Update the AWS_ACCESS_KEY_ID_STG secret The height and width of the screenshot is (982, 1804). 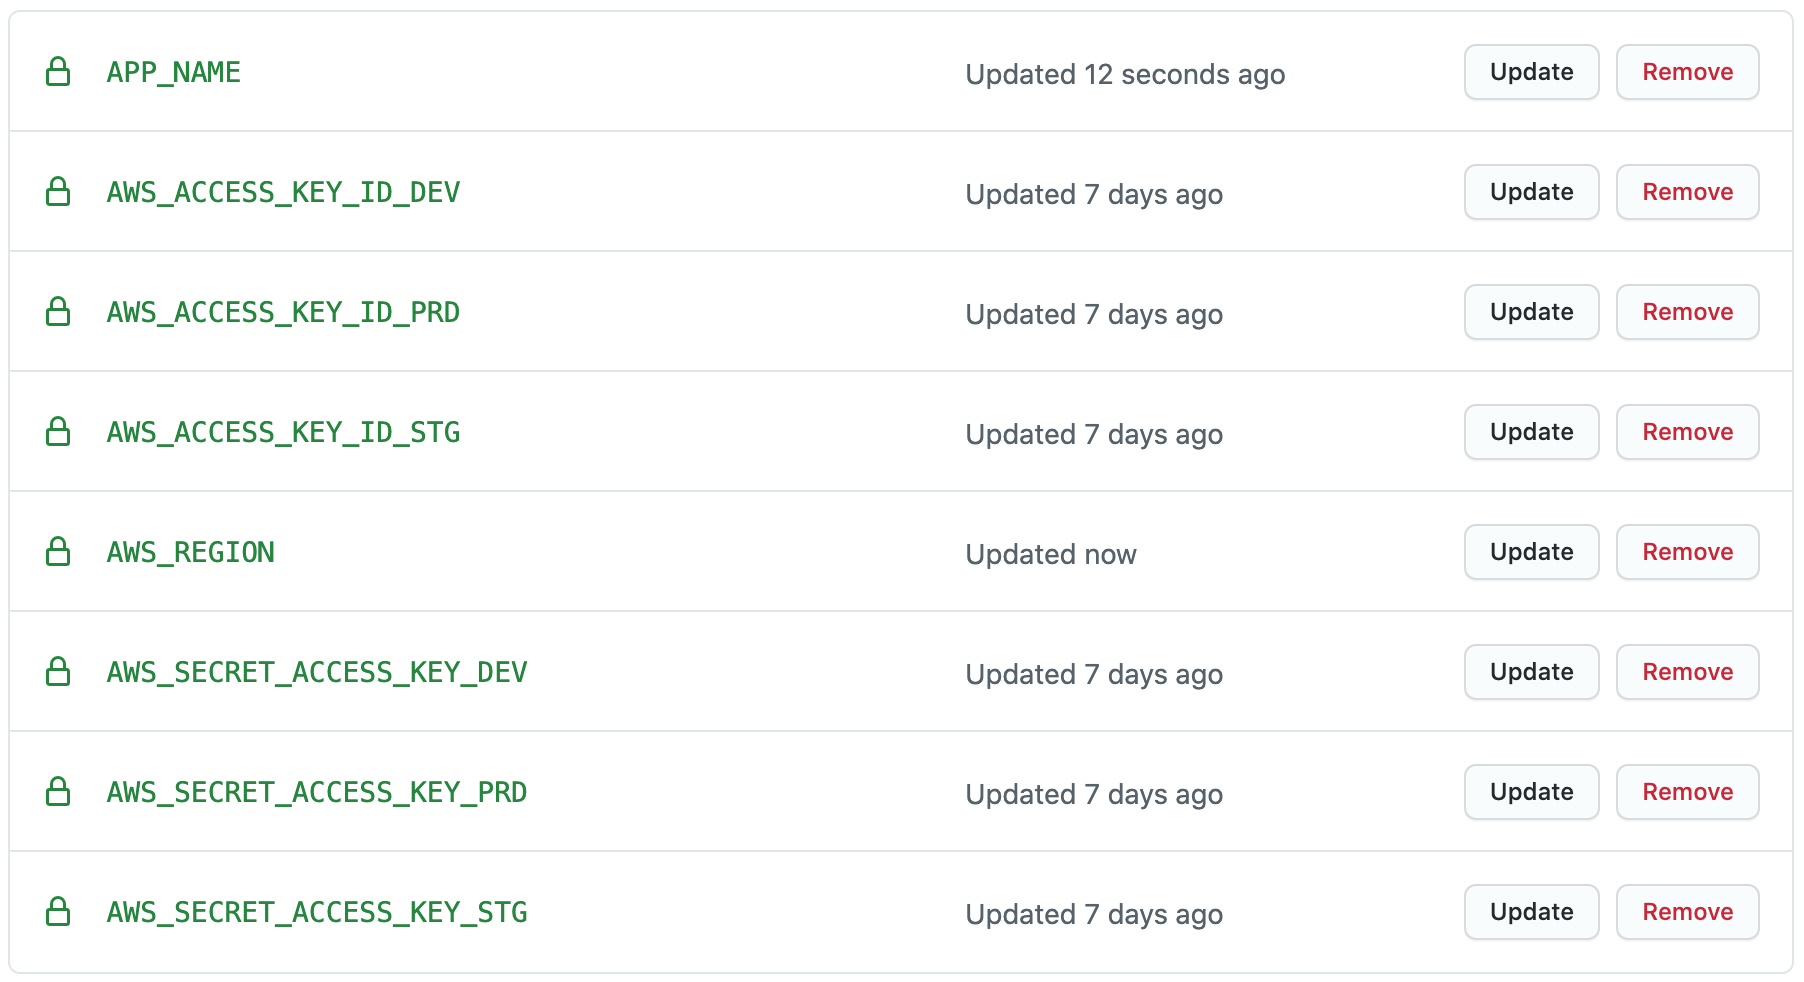1531,432
